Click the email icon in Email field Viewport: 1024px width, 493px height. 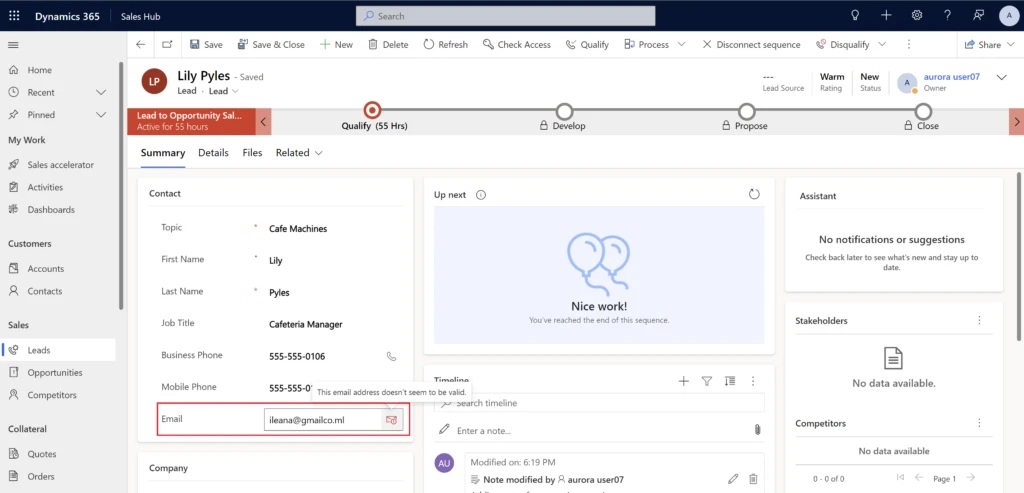392,420
